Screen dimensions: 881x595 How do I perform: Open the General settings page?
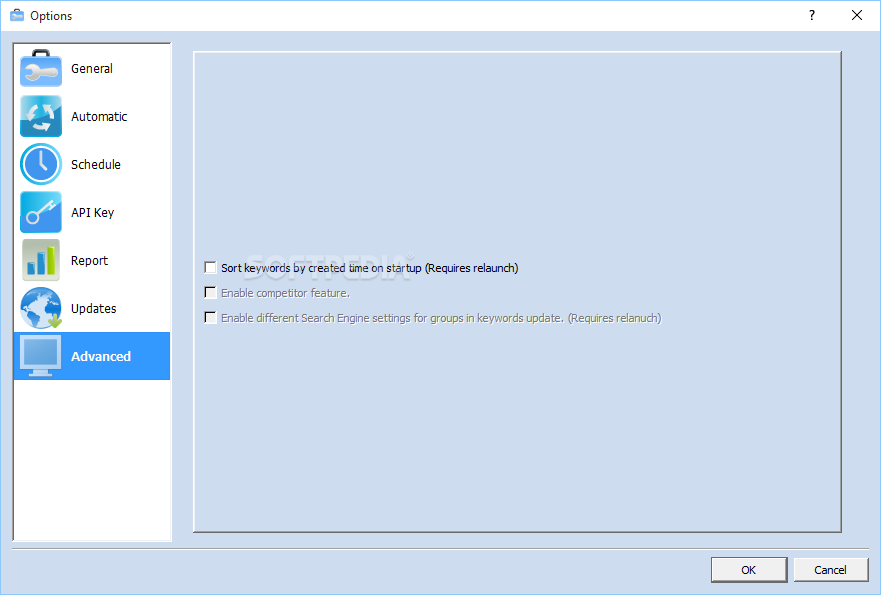pos(92,69)
